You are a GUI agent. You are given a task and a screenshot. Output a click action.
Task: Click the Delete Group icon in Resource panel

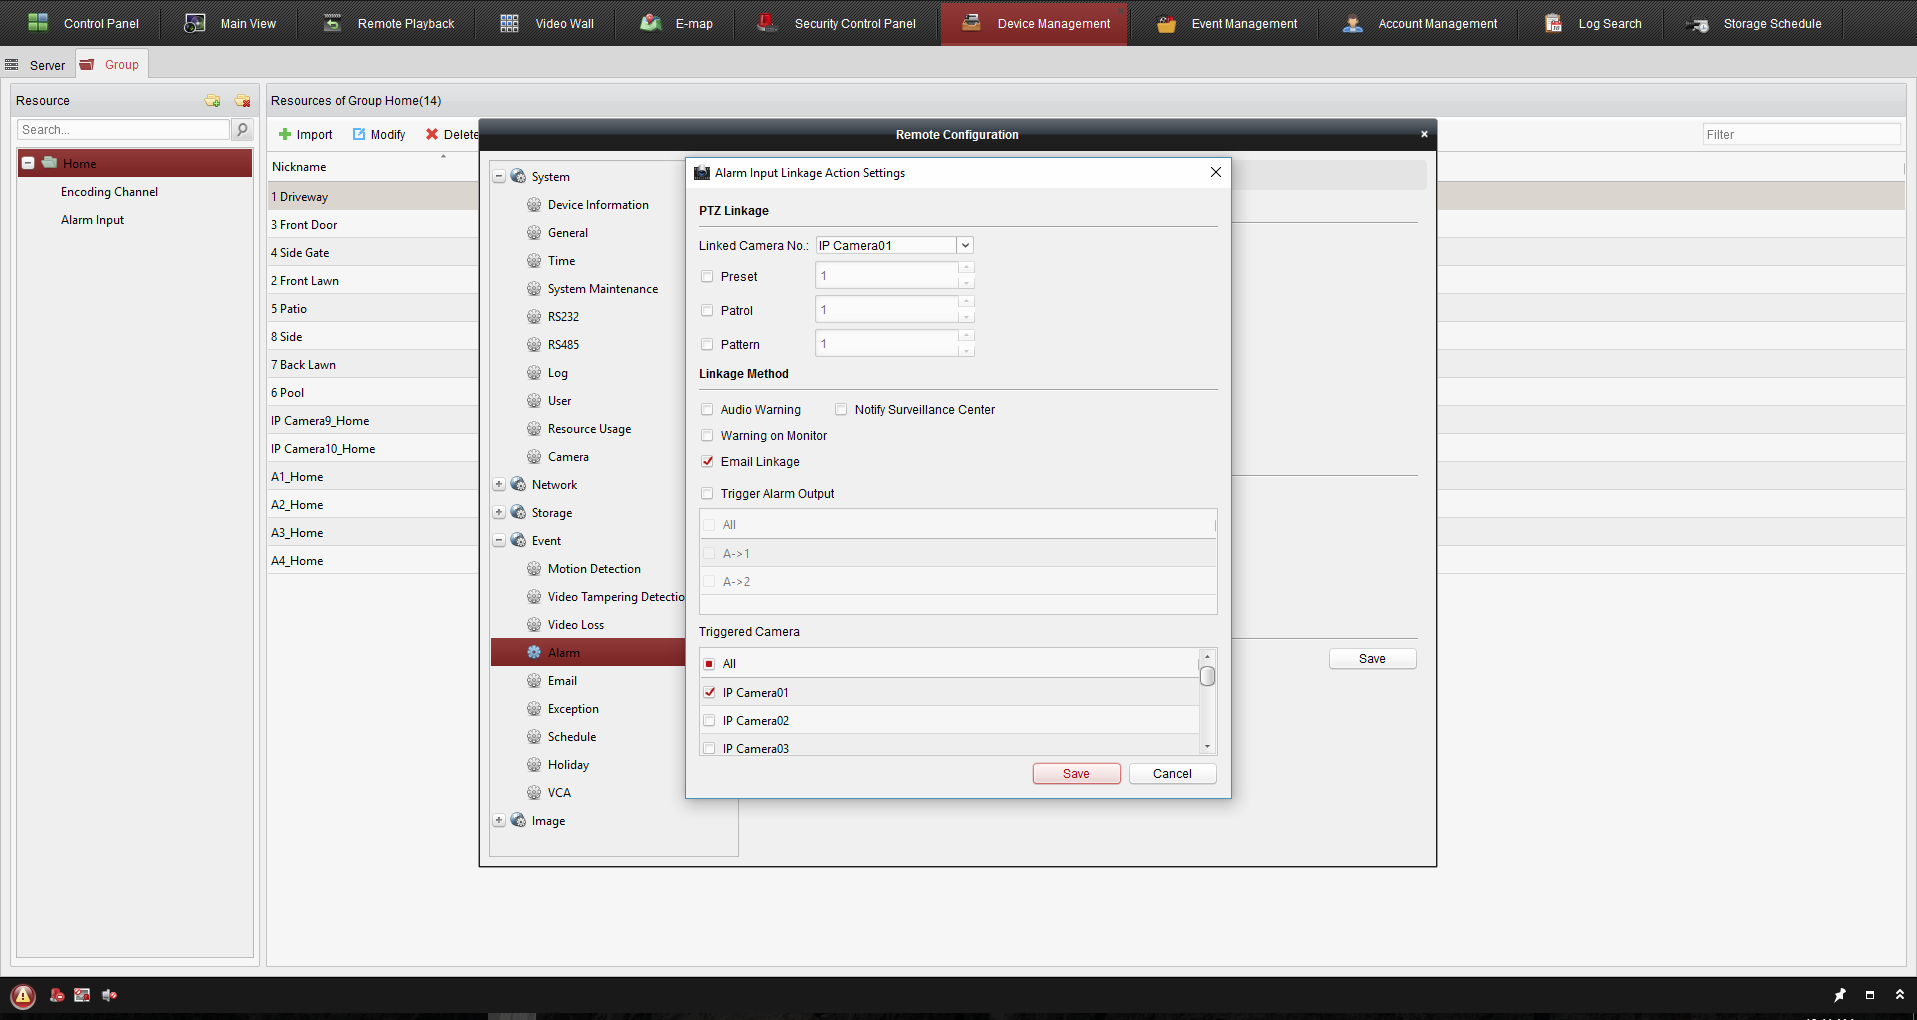242,101
